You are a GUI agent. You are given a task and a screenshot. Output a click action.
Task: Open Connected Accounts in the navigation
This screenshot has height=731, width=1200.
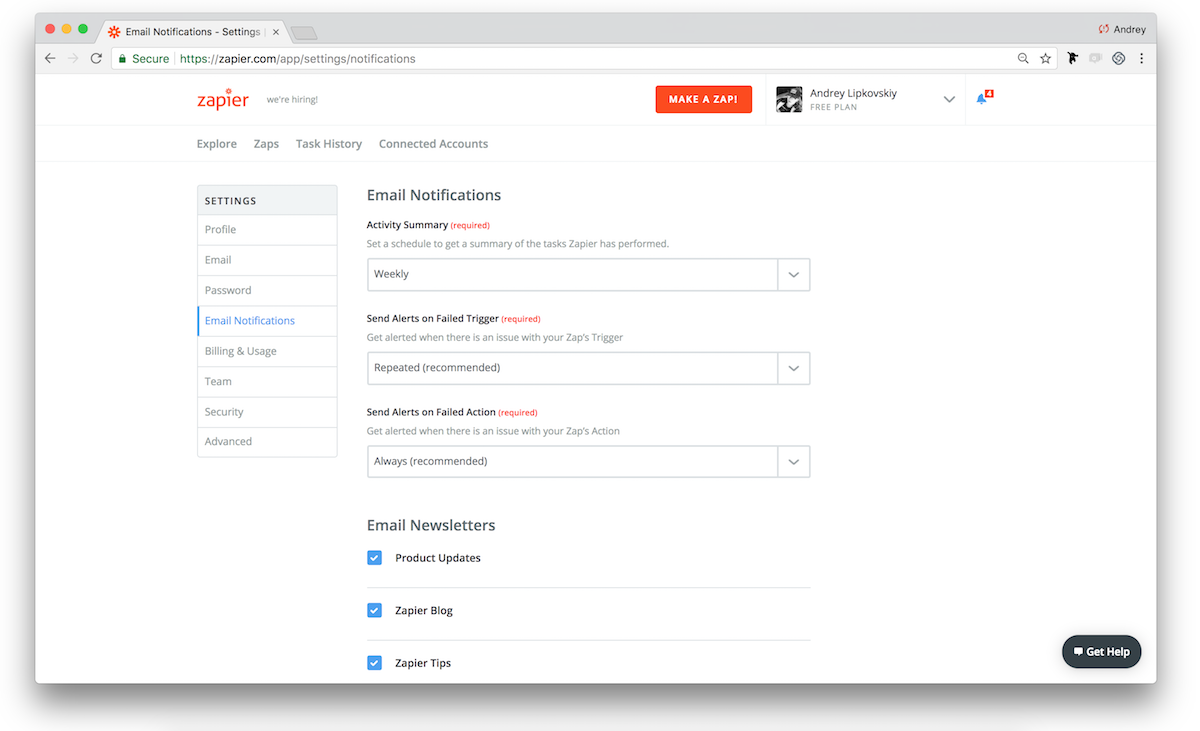433,144
